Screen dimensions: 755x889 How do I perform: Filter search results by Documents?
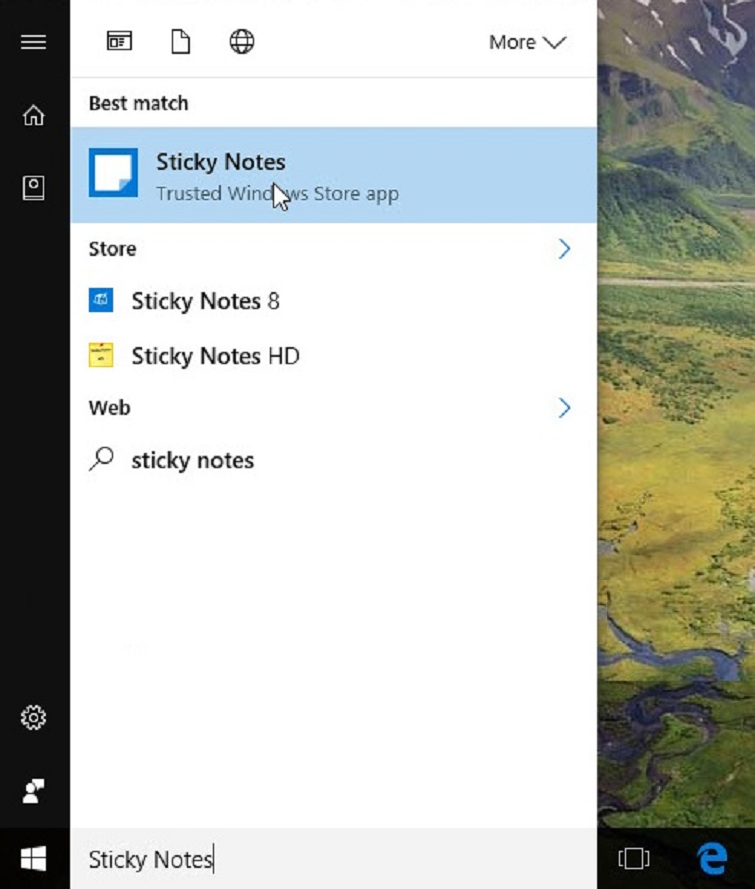click(x=180, y=42)
